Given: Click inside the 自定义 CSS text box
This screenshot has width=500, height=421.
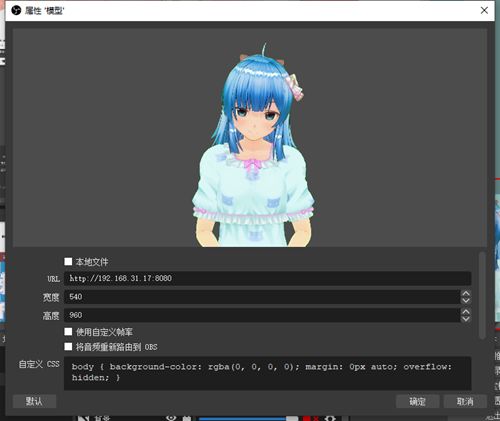Looking at the screenshot, I should click(x=267, y=373).
